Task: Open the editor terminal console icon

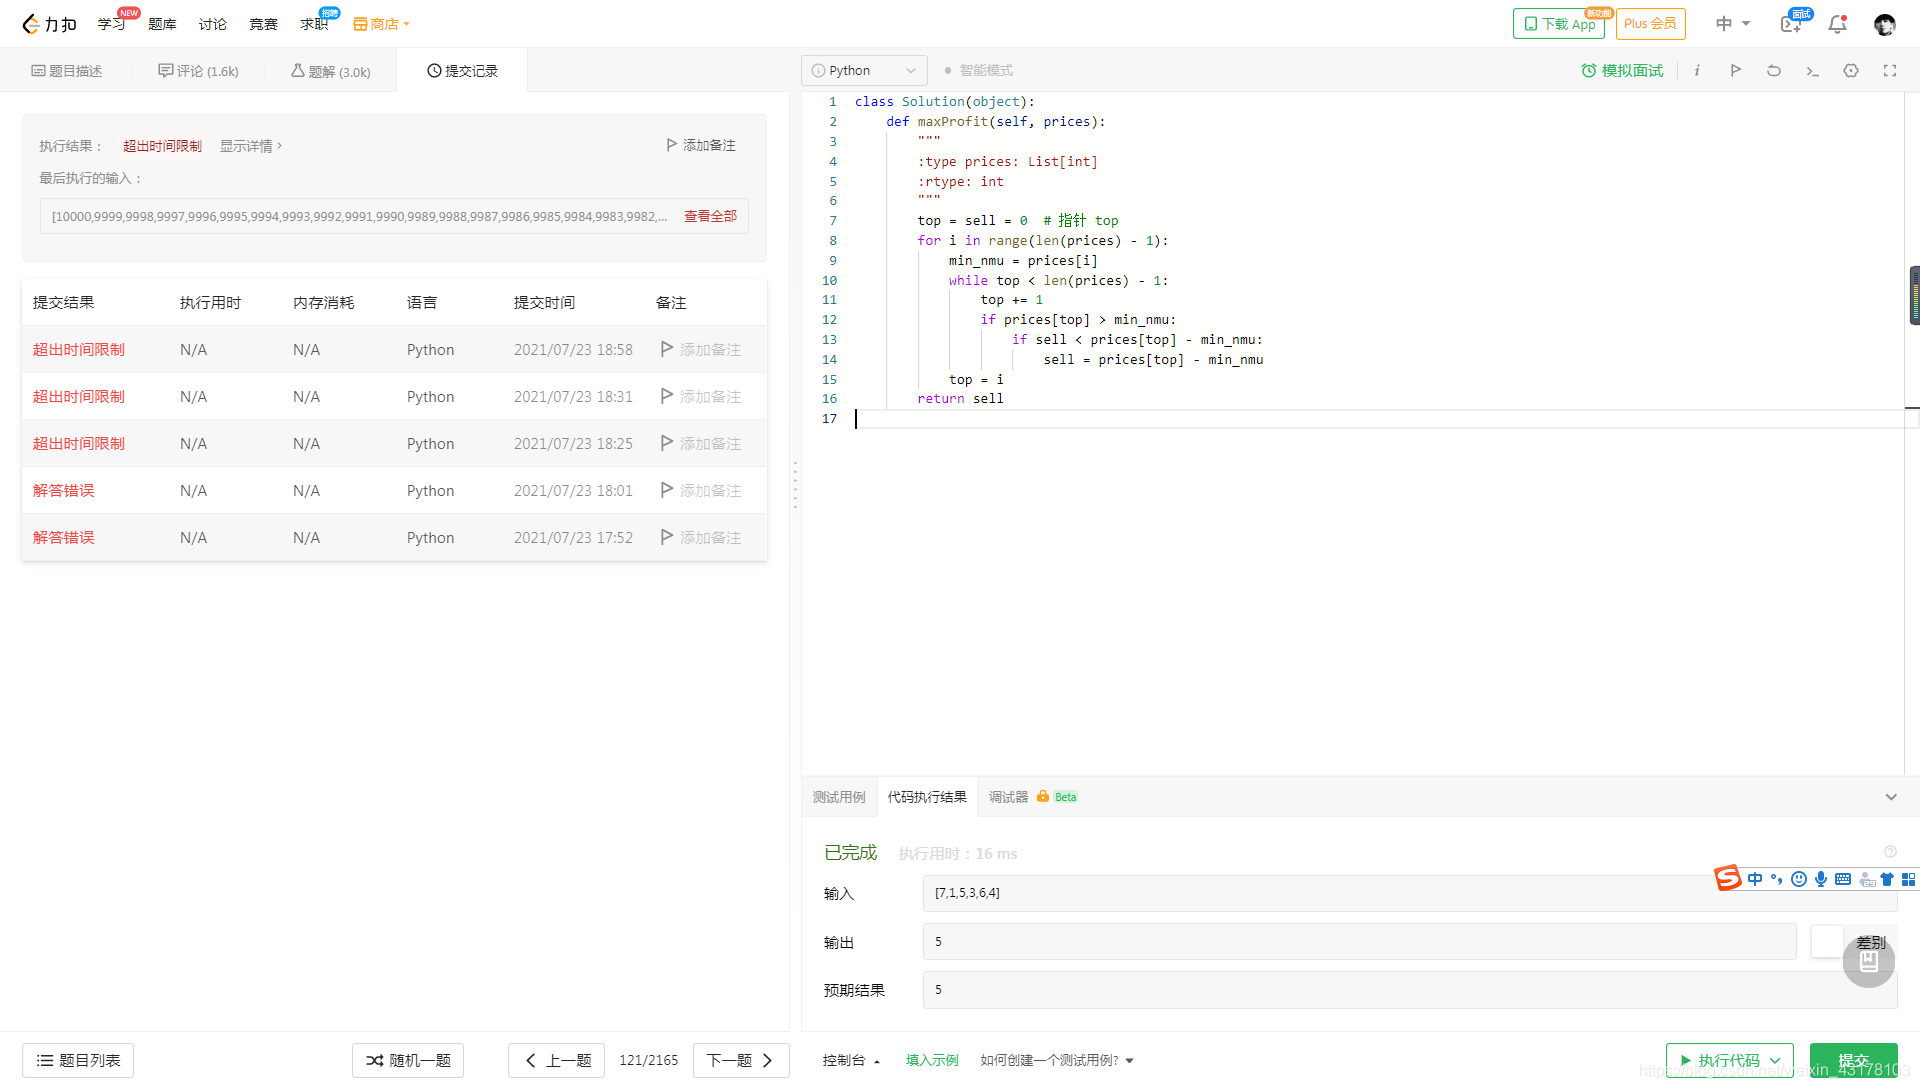Action: [1812, 71]
